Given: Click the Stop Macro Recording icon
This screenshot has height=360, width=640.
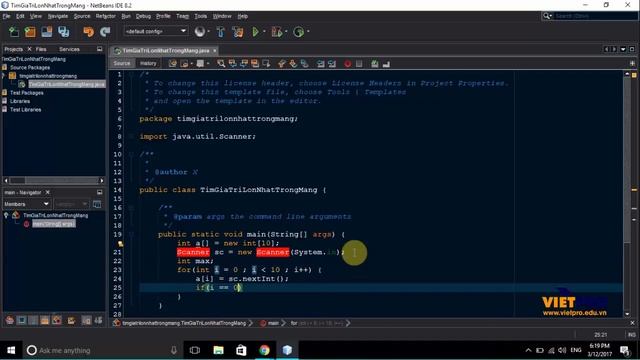Looking at the screenshot, I should tap(359, 63).
